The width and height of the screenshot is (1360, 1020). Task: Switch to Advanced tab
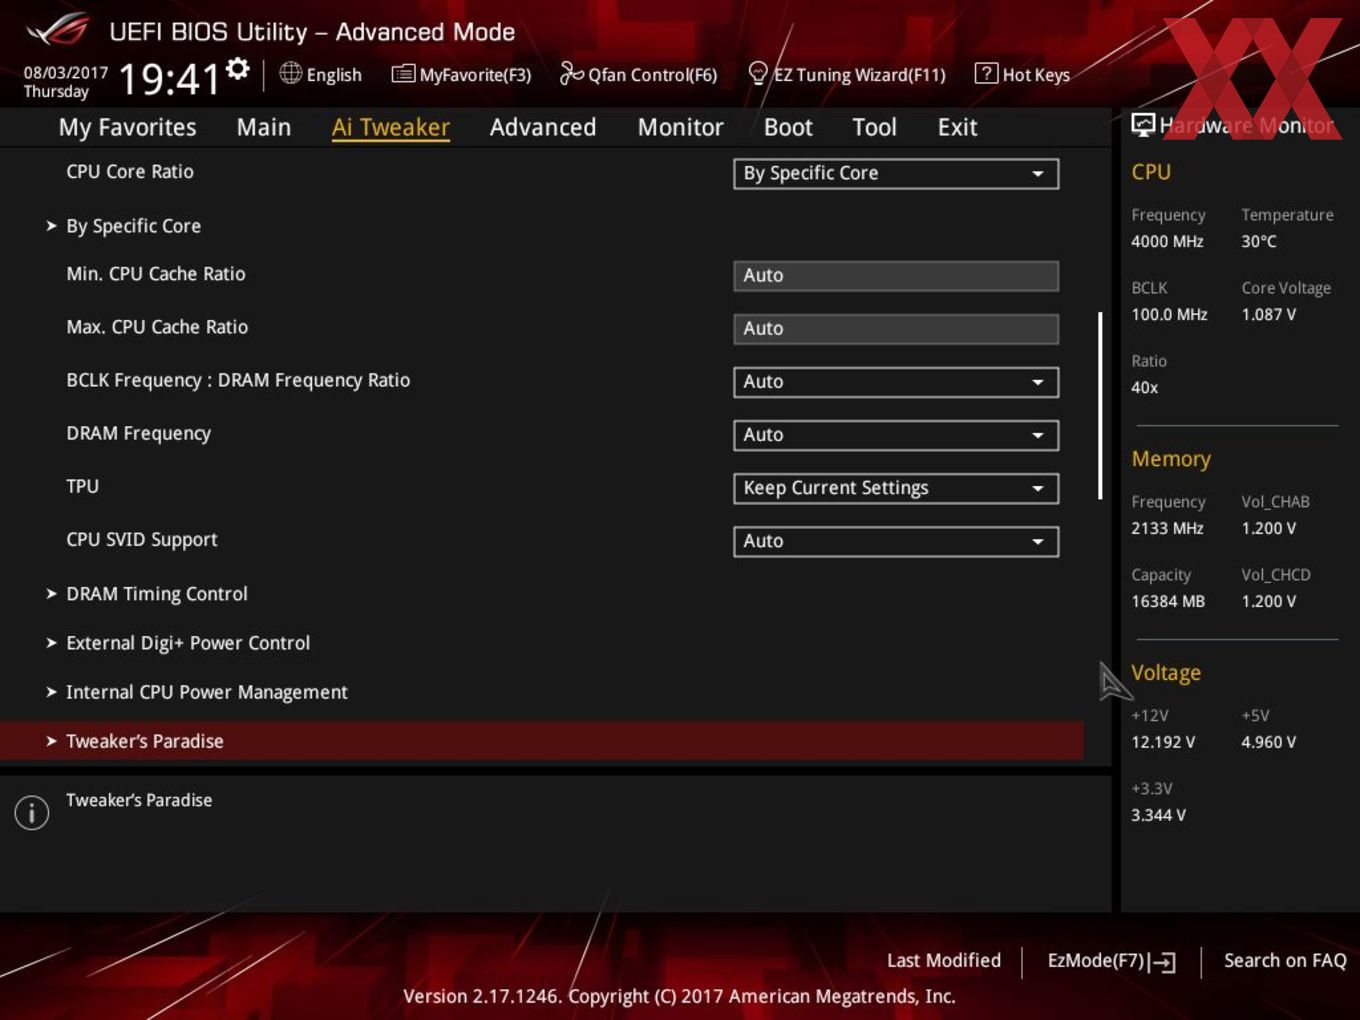543,127
